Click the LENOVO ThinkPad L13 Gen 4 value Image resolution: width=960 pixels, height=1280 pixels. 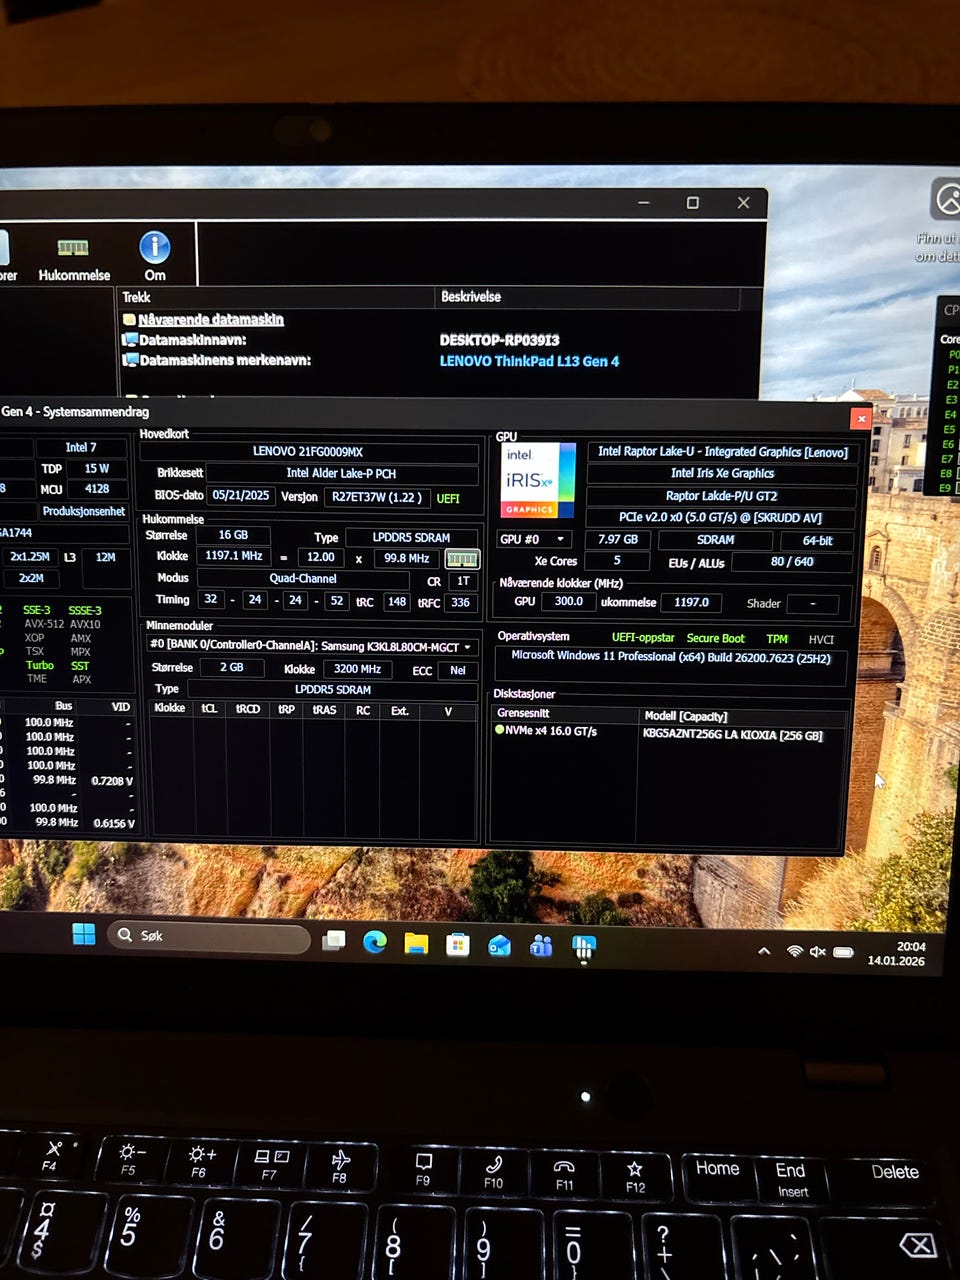click(x=529, y=361)
